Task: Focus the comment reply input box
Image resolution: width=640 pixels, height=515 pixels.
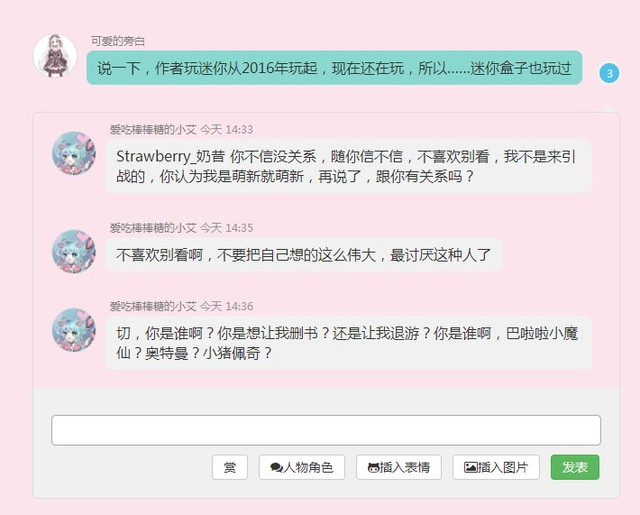Action: (326, 430)
